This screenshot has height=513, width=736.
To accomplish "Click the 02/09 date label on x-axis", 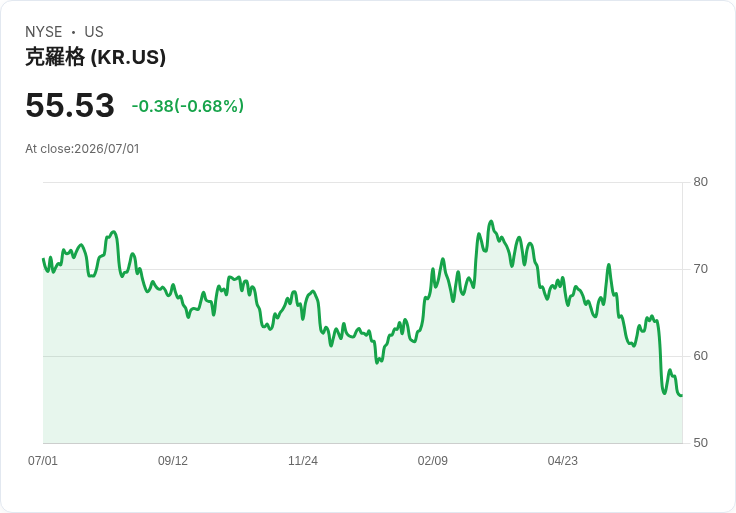I will pos(433,461).
